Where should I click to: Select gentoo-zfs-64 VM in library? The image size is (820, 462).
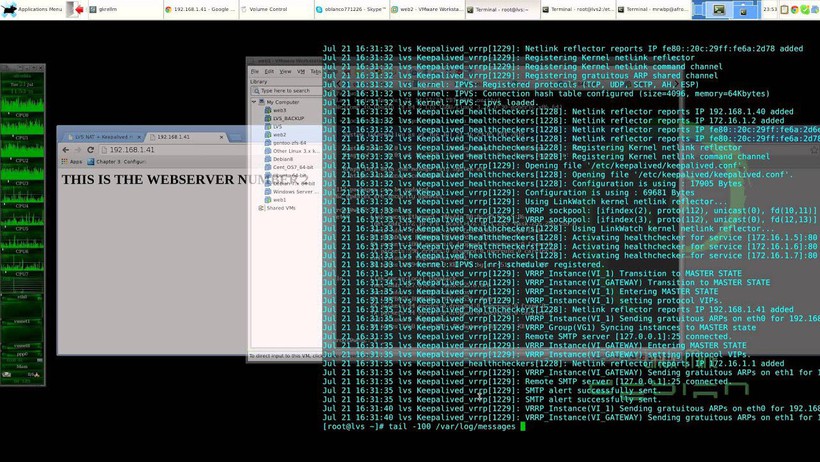pyautogui.click(x=290, y=143)
